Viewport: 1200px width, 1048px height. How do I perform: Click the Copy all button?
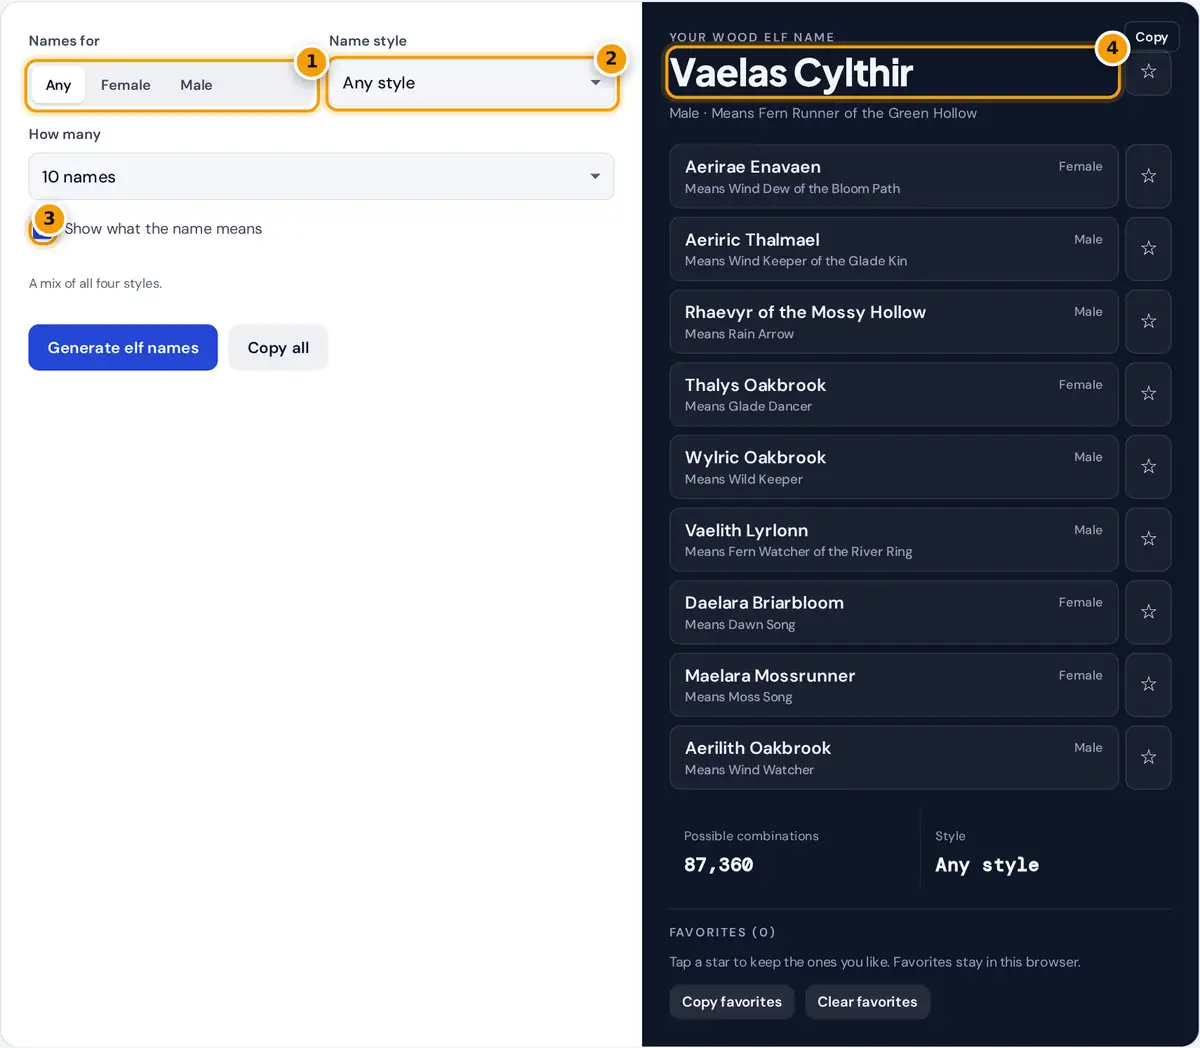pyautogui.click(x=278, y=348)
